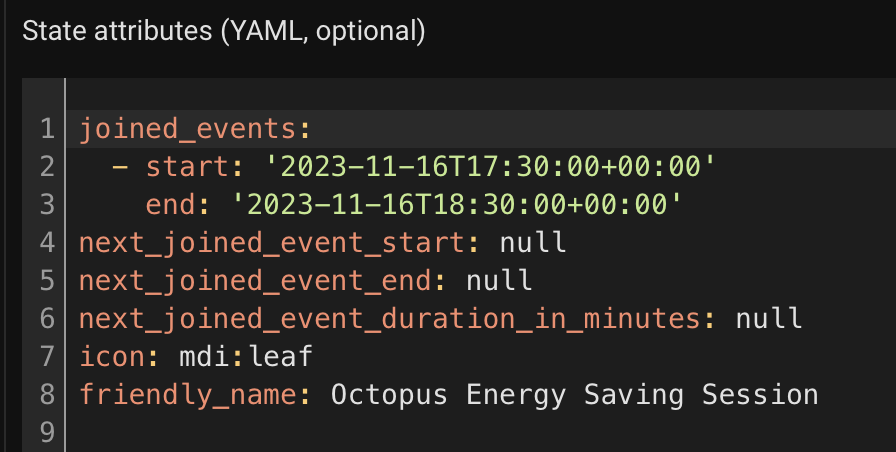The image size is (896, 452).
Task: Click the mdi:leaf icon value
Action: (246, 357)
